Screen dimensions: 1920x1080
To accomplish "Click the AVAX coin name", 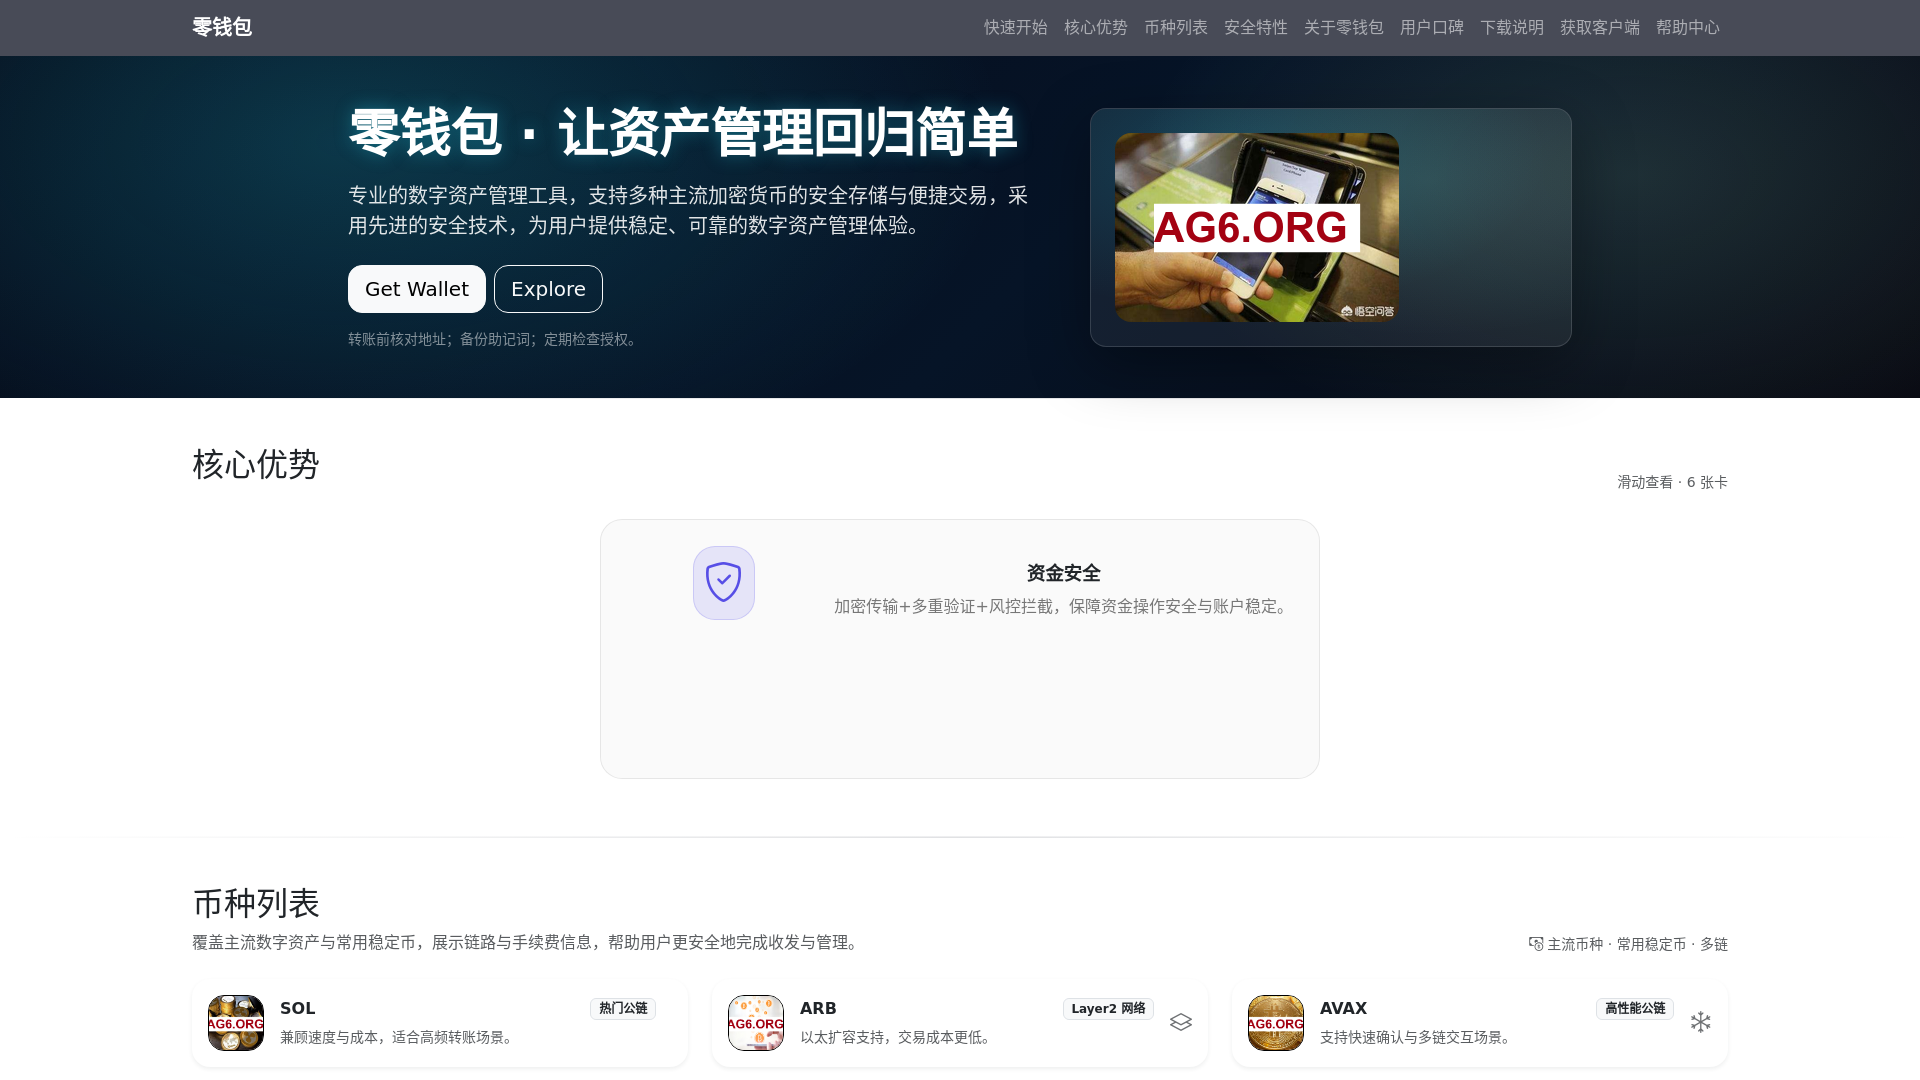I will [1343, 1008].
